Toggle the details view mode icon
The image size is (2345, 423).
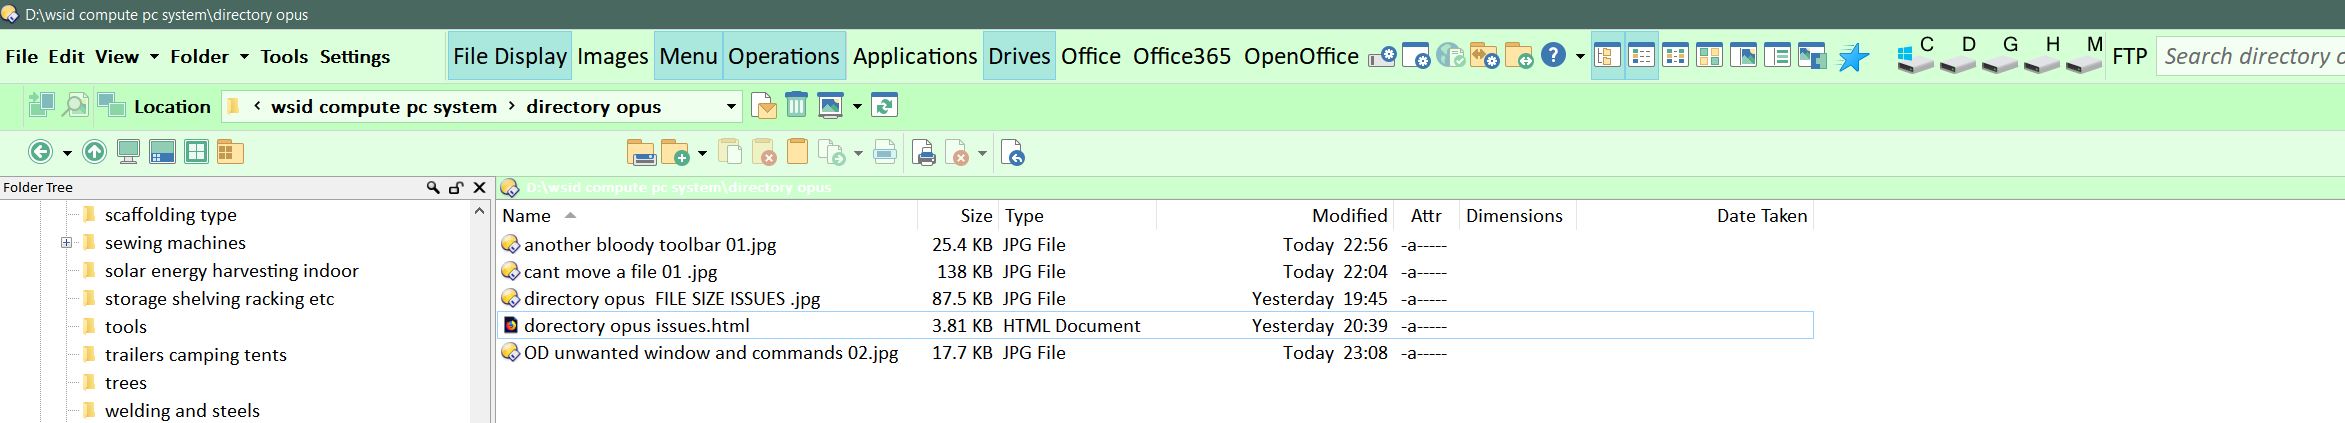point(1641,56)
